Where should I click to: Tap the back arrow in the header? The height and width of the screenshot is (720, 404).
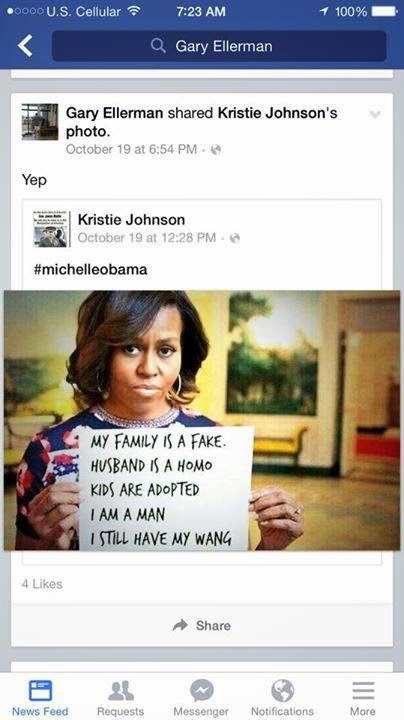[x=25, y=46]
